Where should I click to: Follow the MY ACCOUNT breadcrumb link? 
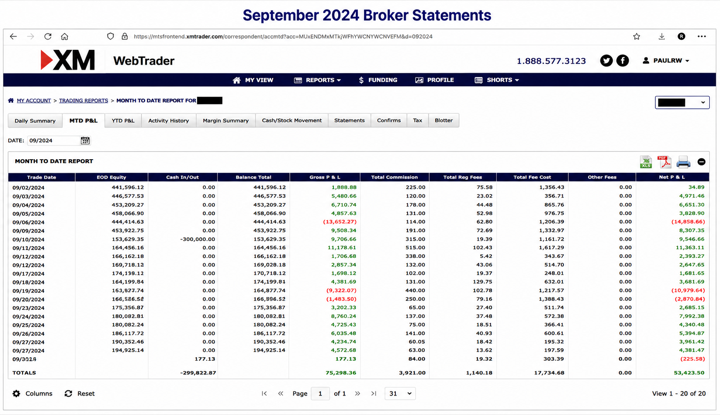coord(34,101)
